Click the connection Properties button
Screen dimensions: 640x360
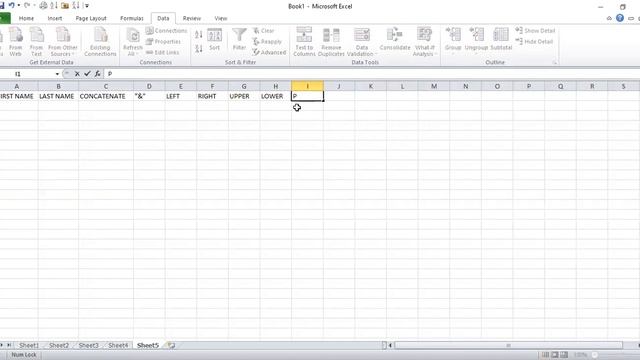(x=163, y=42)
